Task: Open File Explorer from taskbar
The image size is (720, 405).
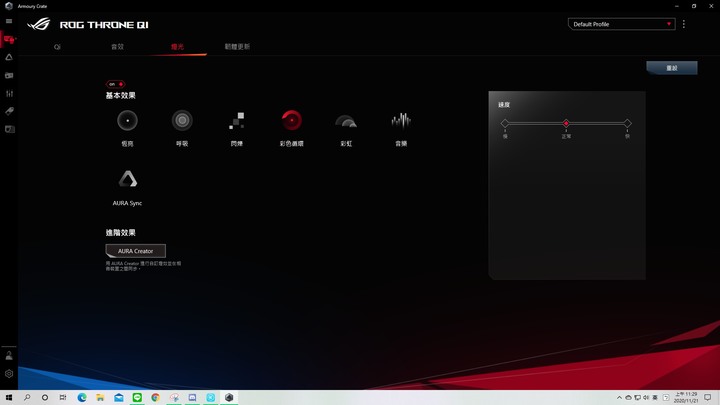Action: coord(100,397)
